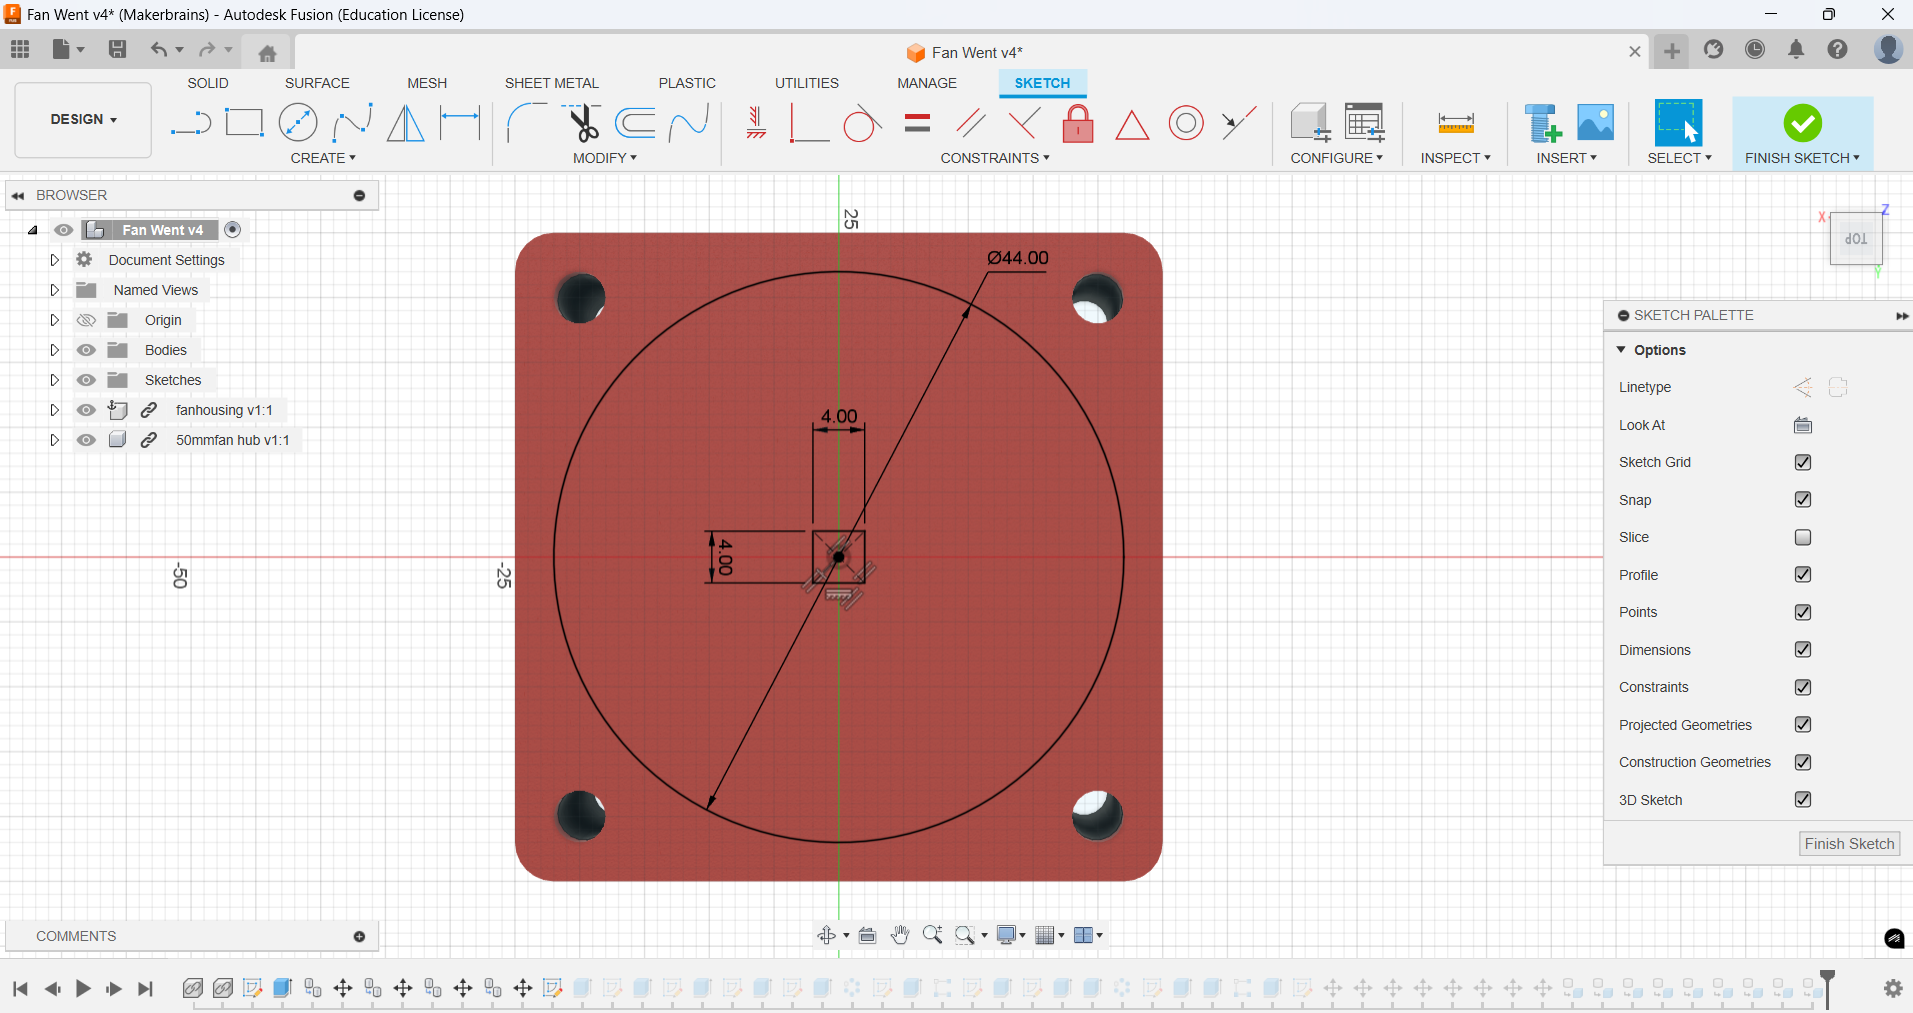Enable the Slice option in Sketch Palette

tap(1803, 537)
